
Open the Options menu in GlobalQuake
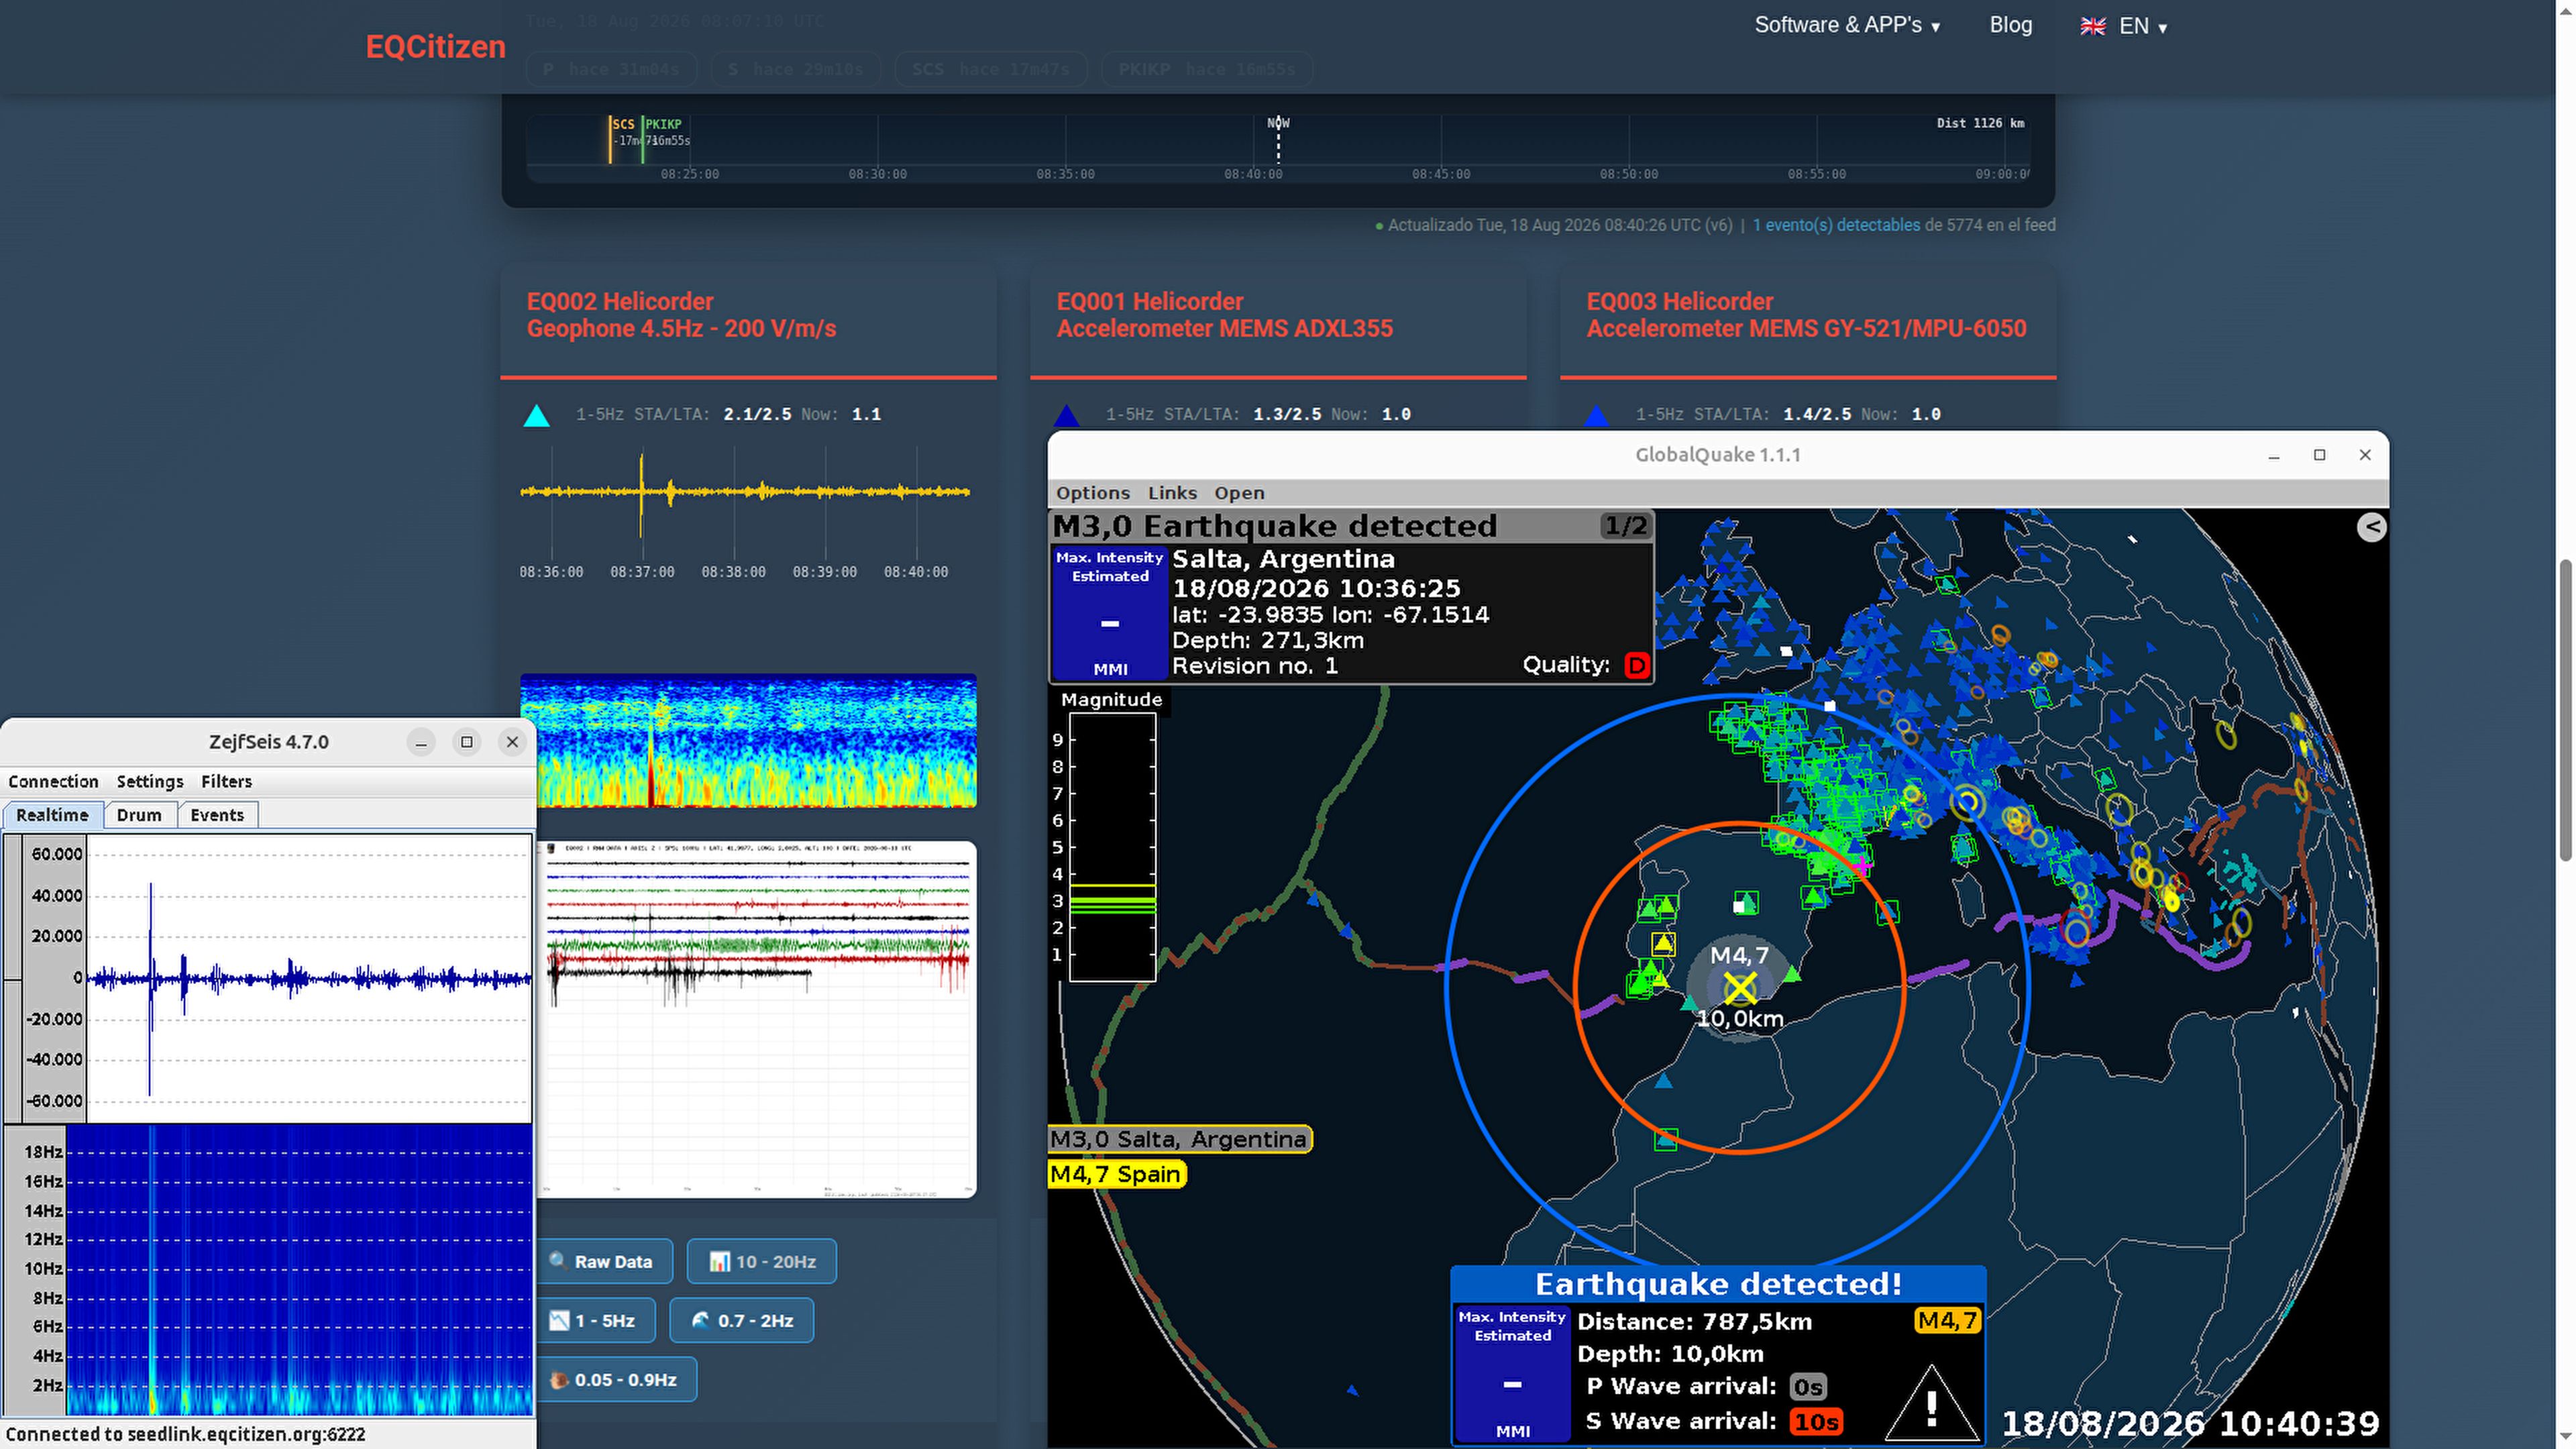[x=1093, y=493]
